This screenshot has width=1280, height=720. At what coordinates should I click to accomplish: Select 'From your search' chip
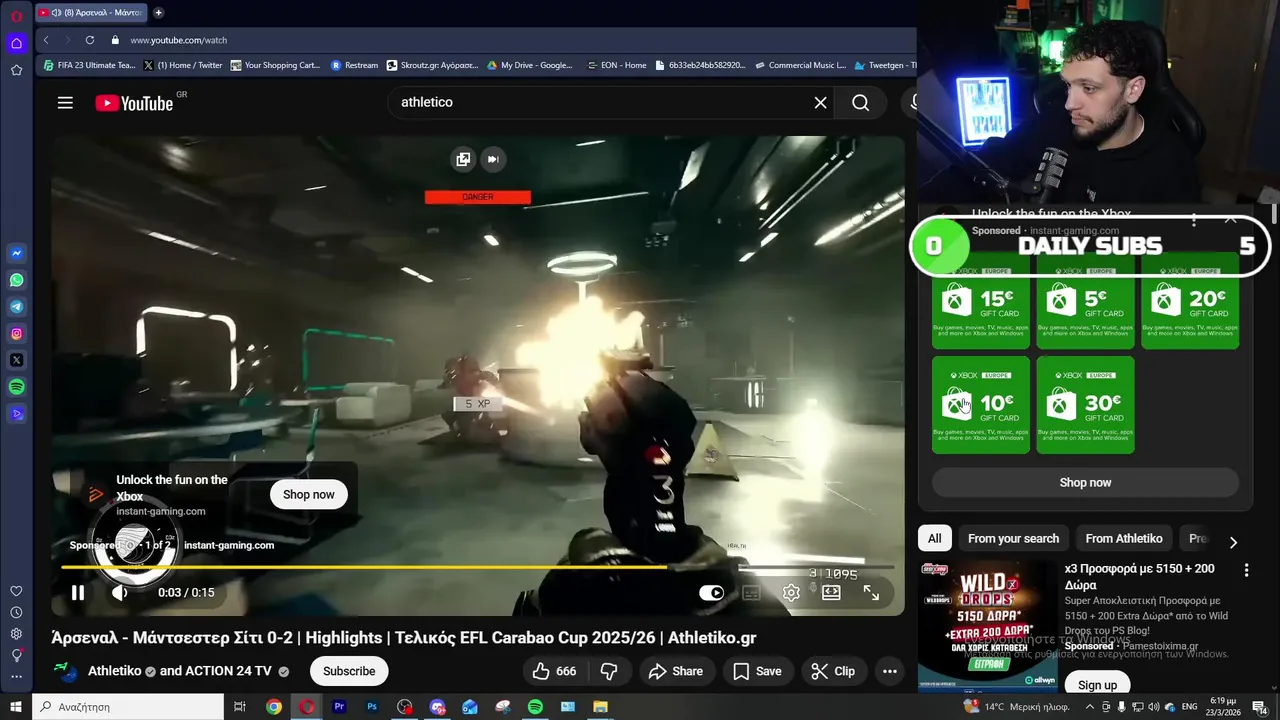click(1013, 538)
